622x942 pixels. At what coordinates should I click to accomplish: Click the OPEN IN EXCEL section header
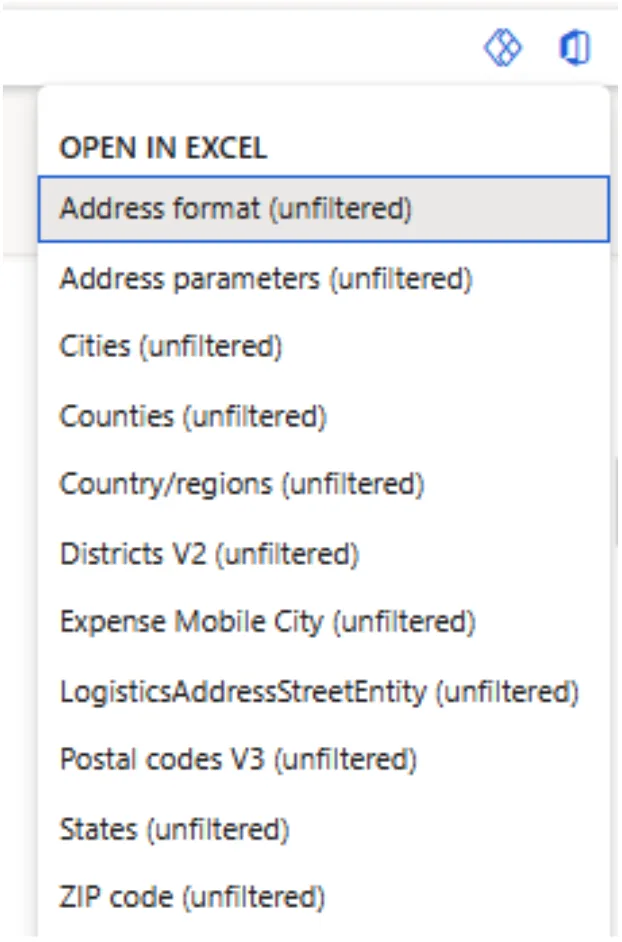click(x=163, y=149)
